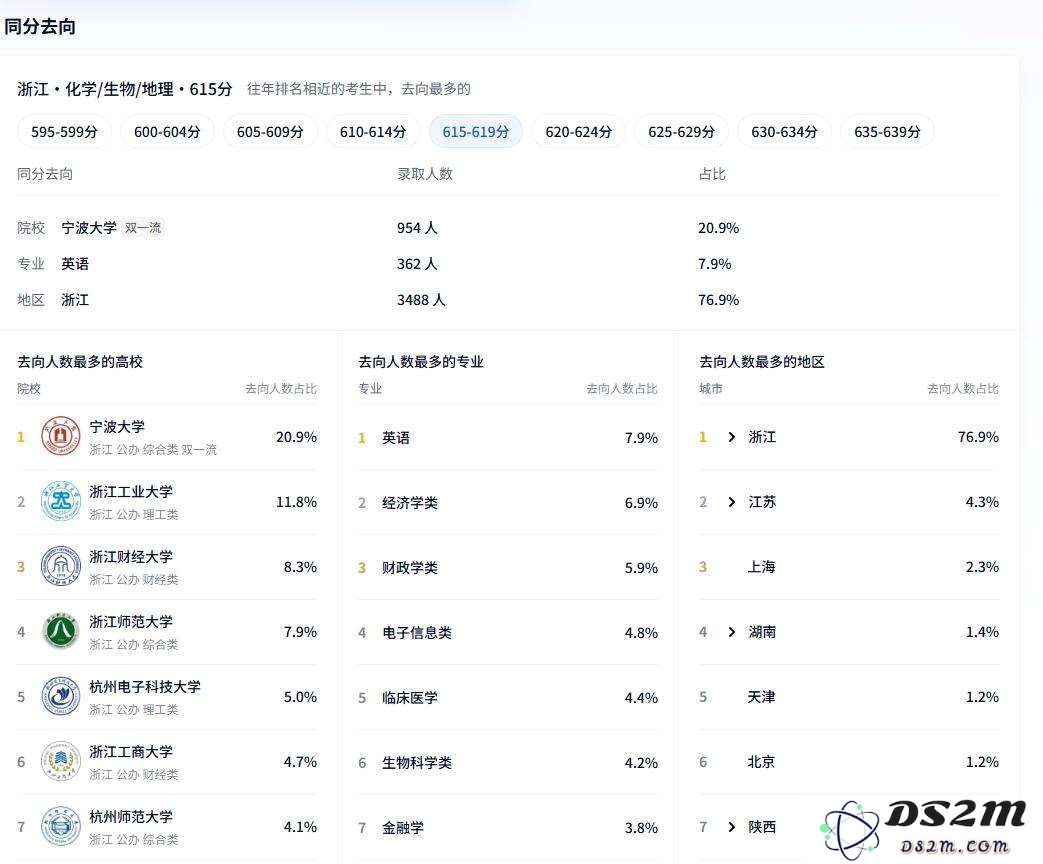Click 金融学 major row
1043x864 pixels.
point(508,828)
